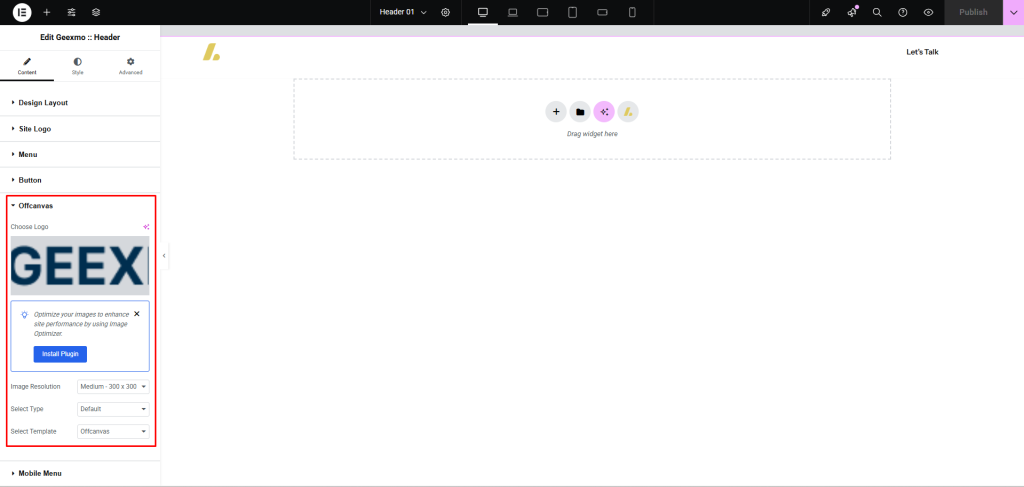
Task: Open the Select Template dropdown
Action: pyautogui.click(x=113, y=431)
